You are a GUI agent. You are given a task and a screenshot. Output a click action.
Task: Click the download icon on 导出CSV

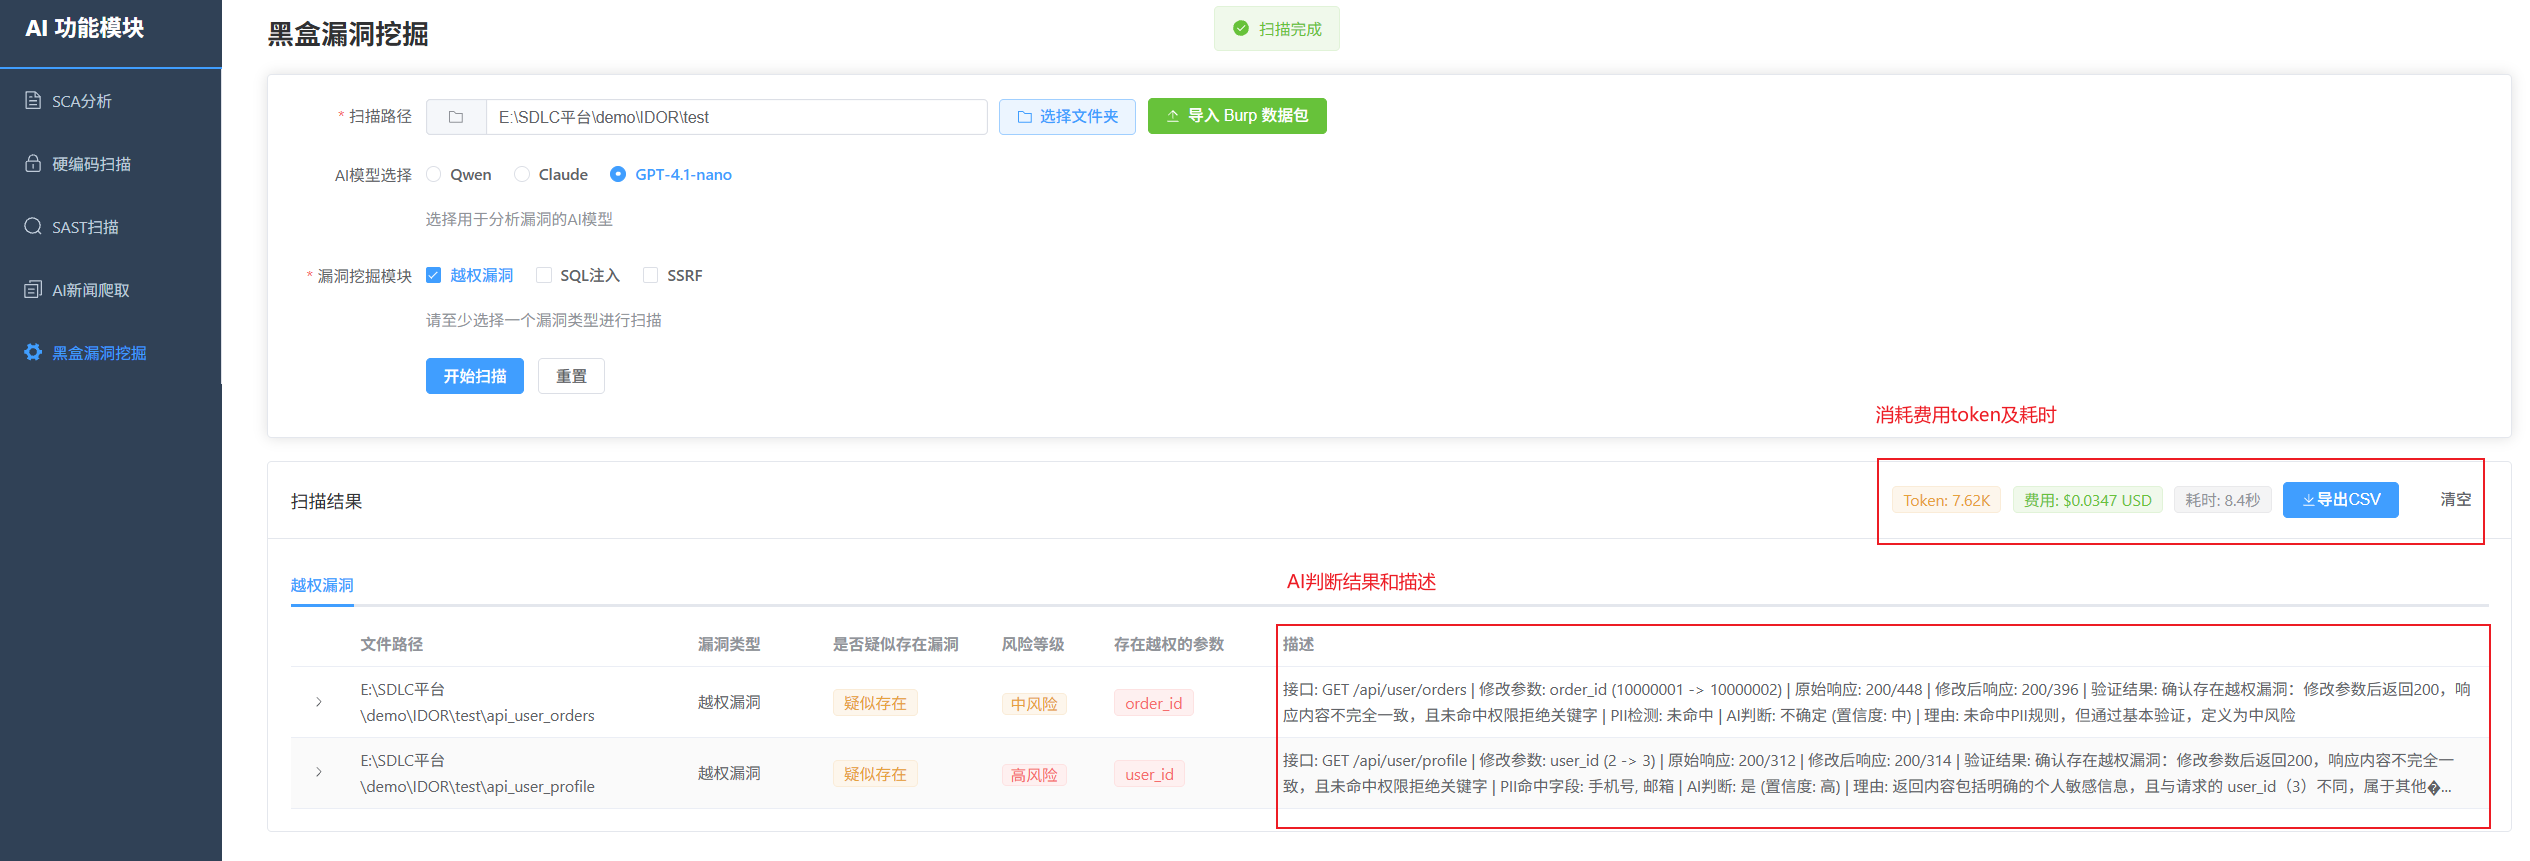[x=2308, y=500]
